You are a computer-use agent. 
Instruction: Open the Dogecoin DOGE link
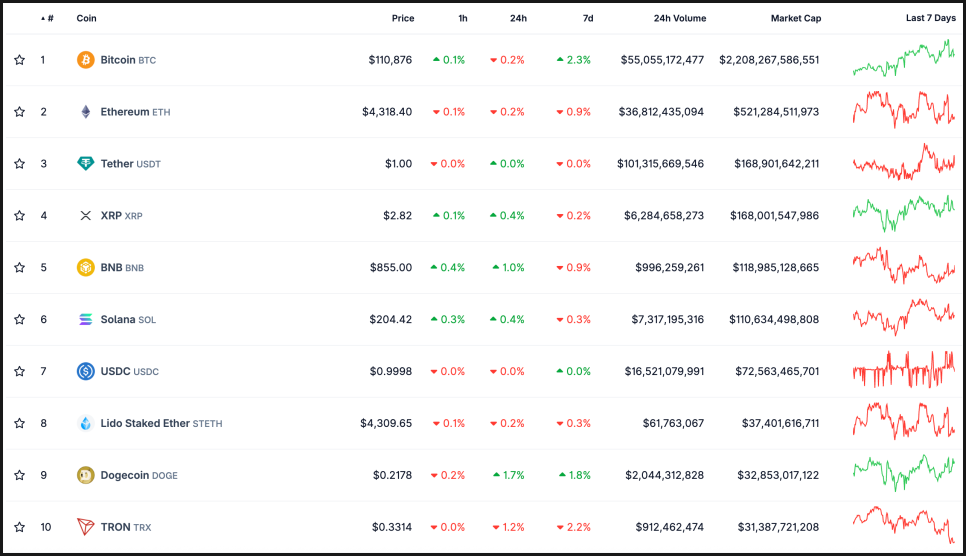[x=139, y=475]
